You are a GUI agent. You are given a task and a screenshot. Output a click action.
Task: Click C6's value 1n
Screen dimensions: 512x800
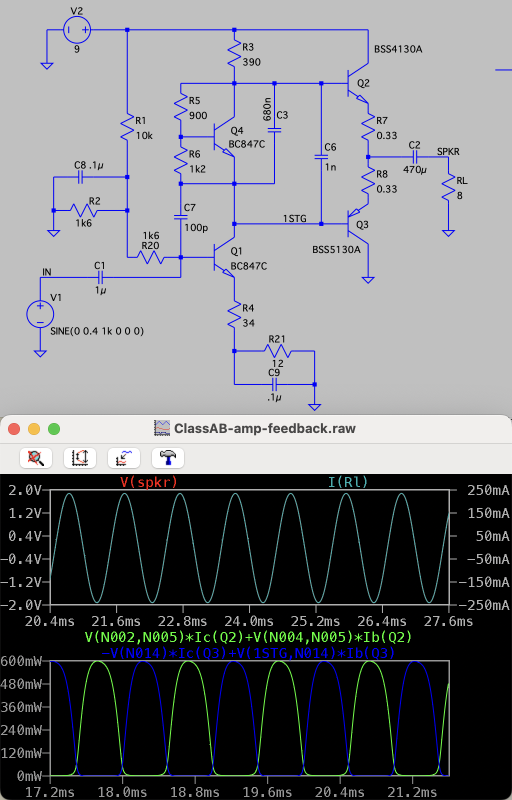click(x=330, y=167)
